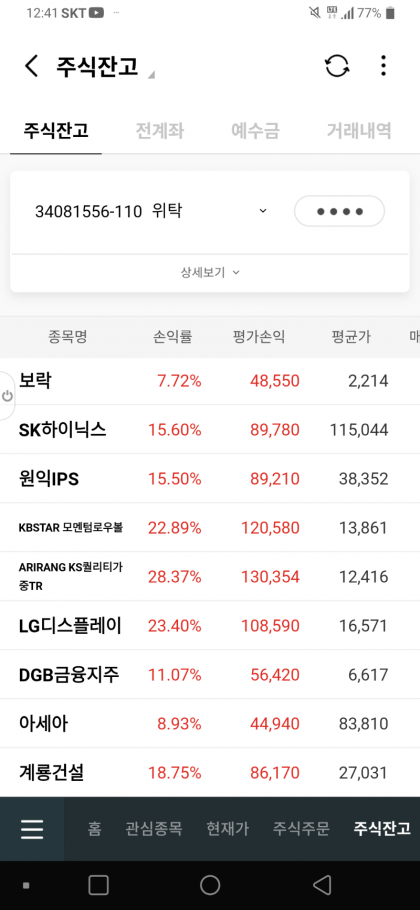
Task: Open the hamburger menu in the bottom bar
Action: click(x=32, y=829)
